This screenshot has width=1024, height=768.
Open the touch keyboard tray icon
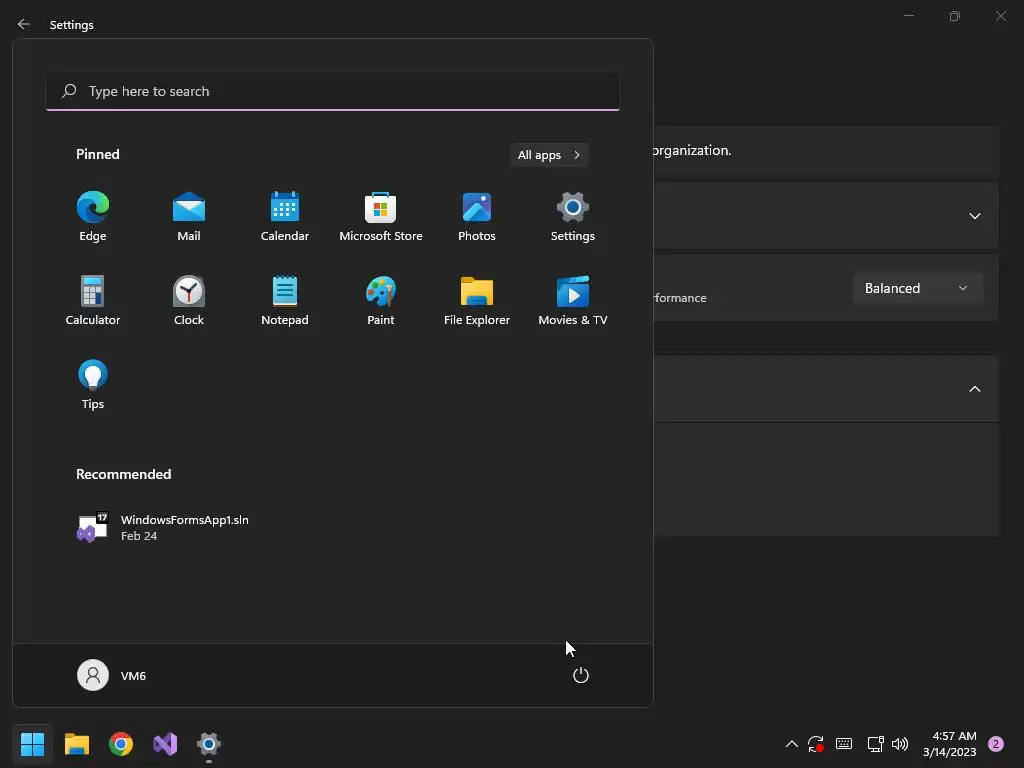pyautogui.click(x=844, y=744)
